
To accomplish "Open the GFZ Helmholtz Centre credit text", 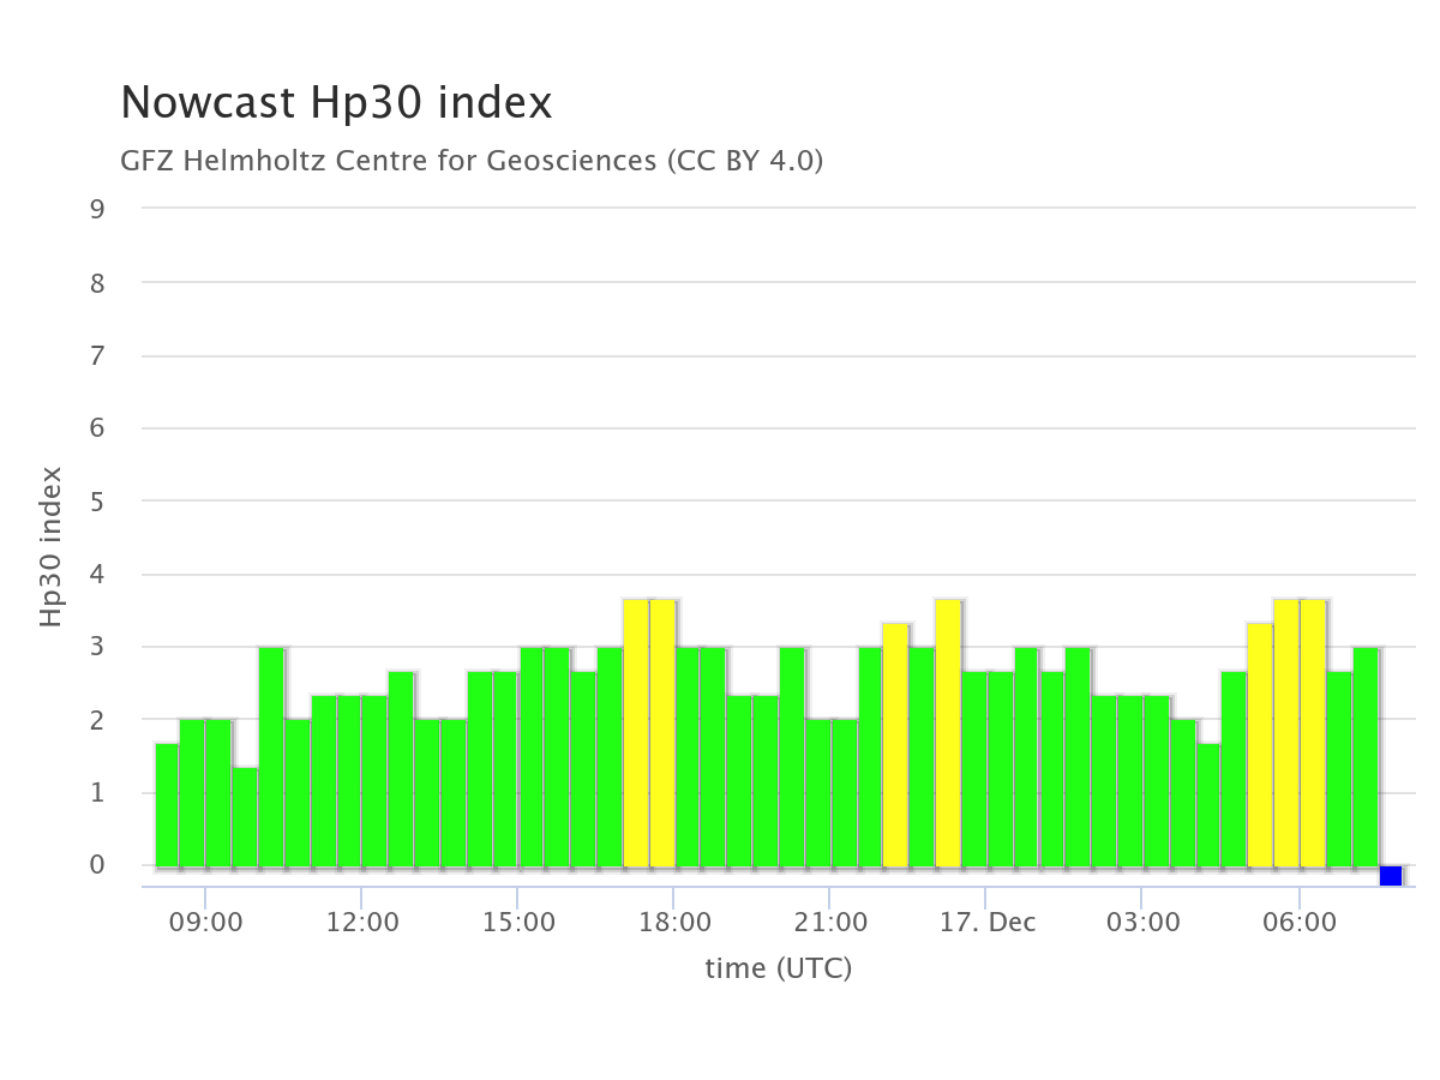I will coord(471,160).
